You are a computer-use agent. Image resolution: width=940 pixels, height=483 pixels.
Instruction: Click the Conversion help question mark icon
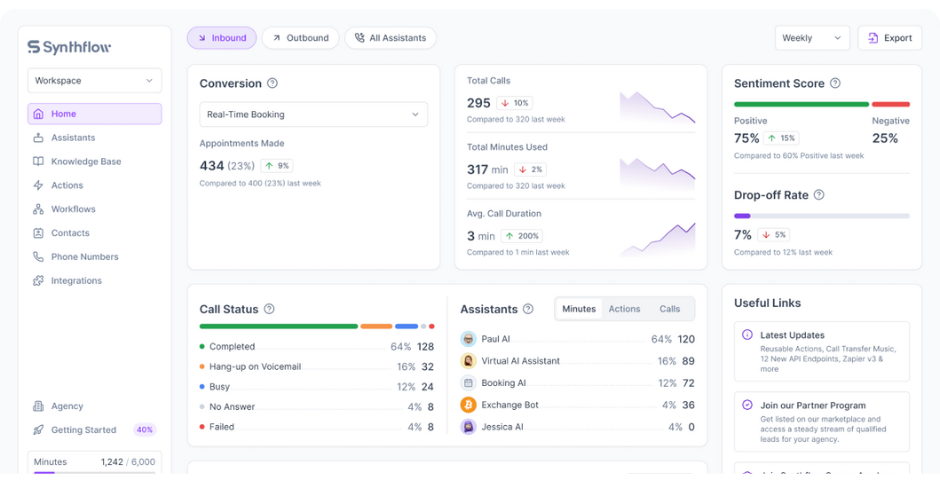point(272,83)
